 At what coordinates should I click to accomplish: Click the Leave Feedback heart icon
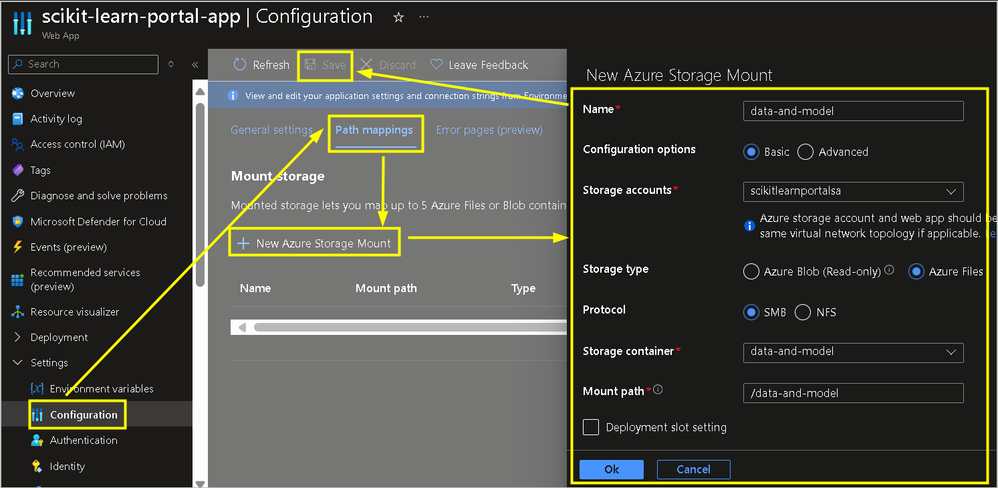click(436, 64)
